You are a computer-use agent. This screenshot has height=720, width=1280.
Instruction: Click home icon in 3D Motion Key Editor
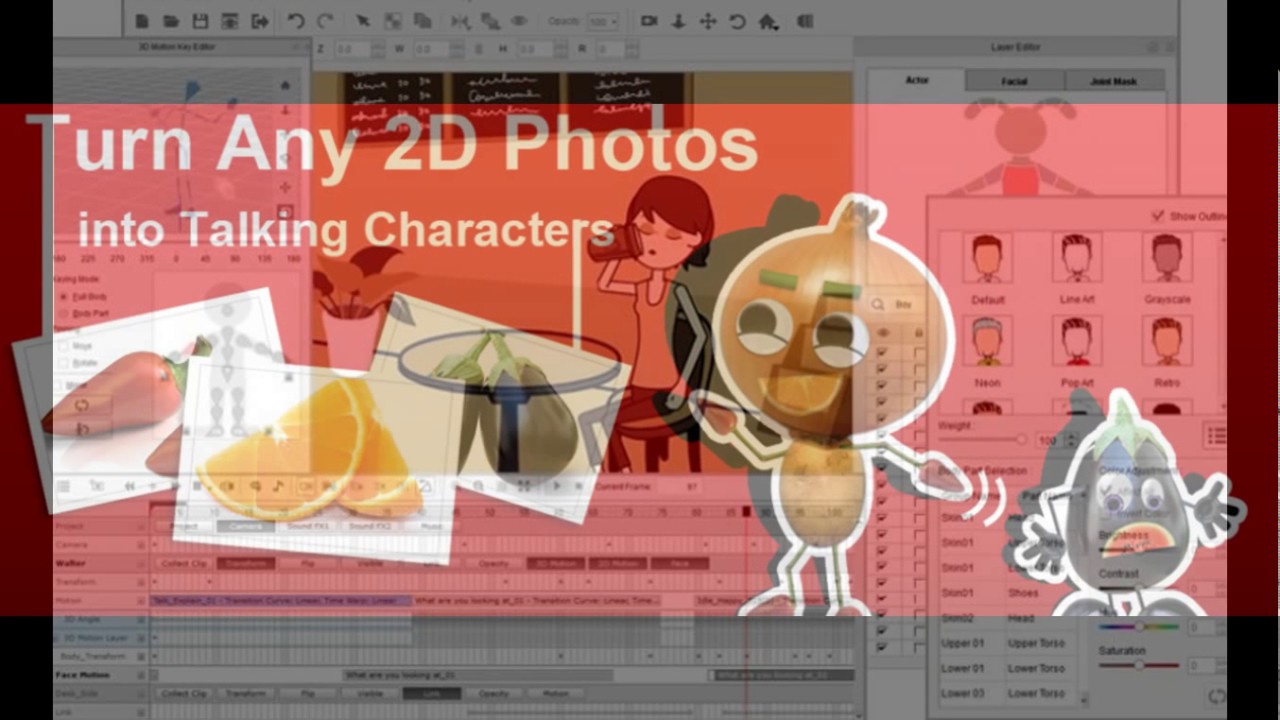coord(285,85)
